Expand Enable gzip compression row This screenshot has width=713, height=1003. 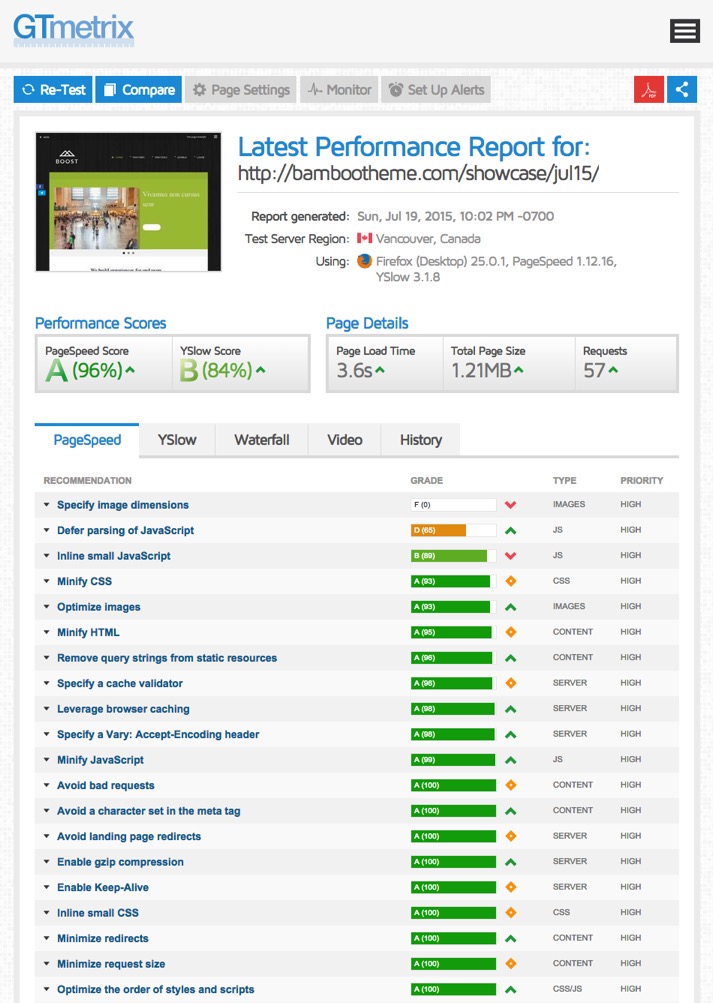(120, 862)
